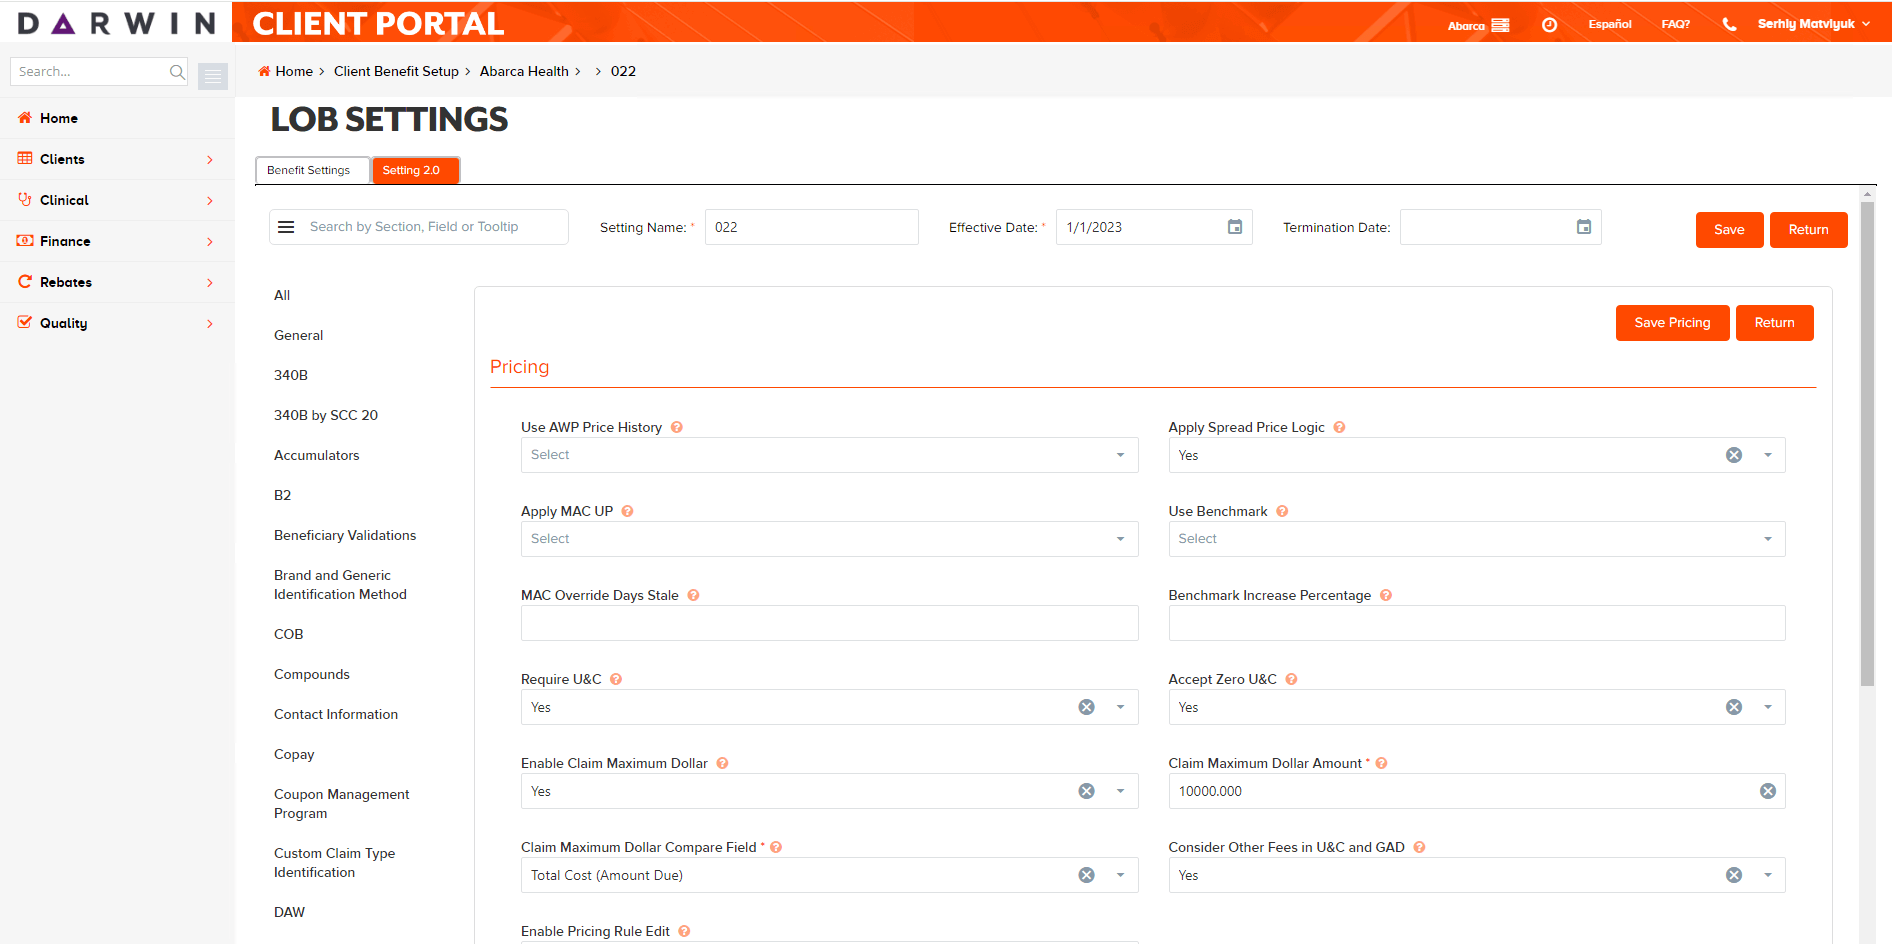This screenshot has height=944, width=1892.
Task: Show help tooltip for Use Benchmark
Action: 1282,511
